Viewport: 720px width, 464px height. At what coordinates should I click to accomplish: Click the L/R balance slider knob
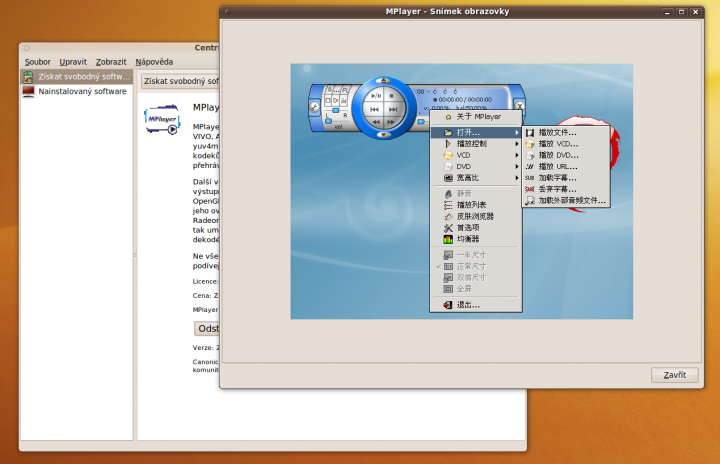click(x=336, y=111)
